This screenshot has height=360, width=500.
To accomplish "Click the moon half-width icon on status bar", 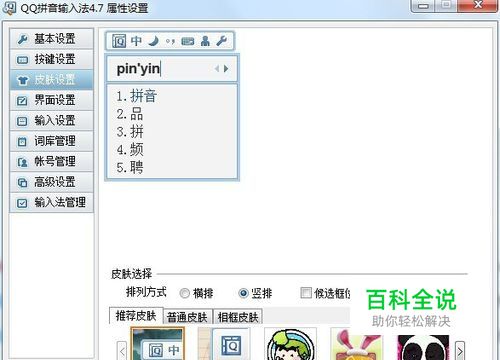I will point(154,41).
